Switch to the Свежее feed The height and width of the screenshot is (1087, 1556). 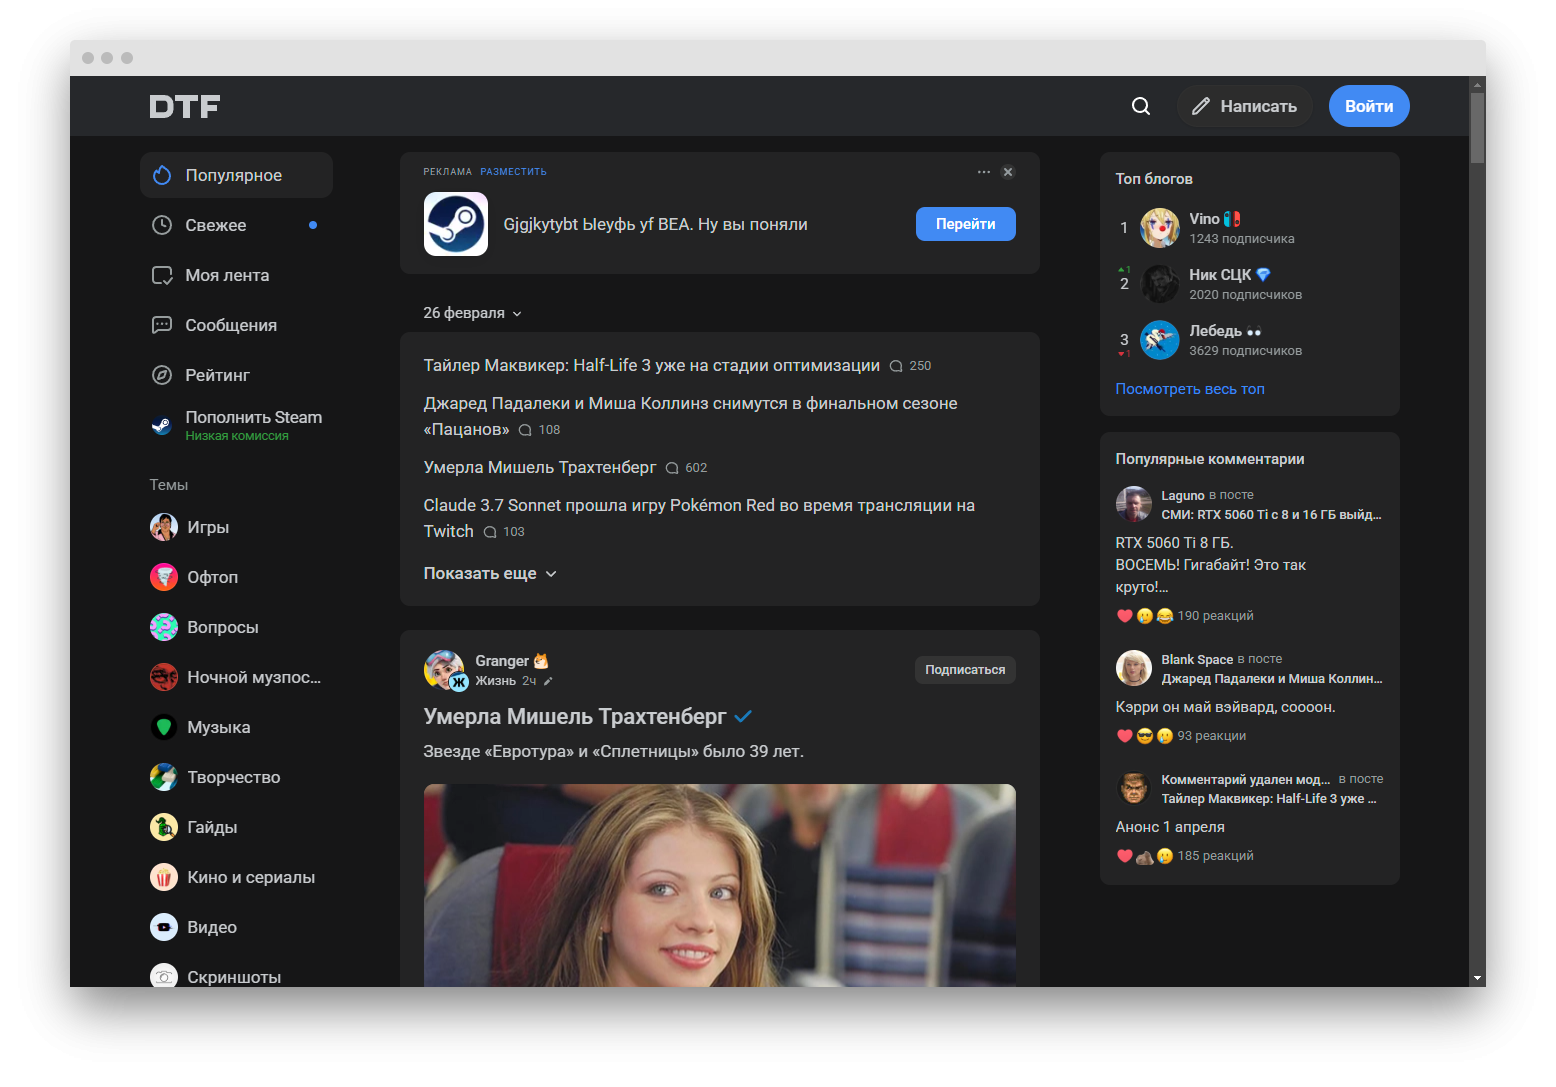coord(236,225)
